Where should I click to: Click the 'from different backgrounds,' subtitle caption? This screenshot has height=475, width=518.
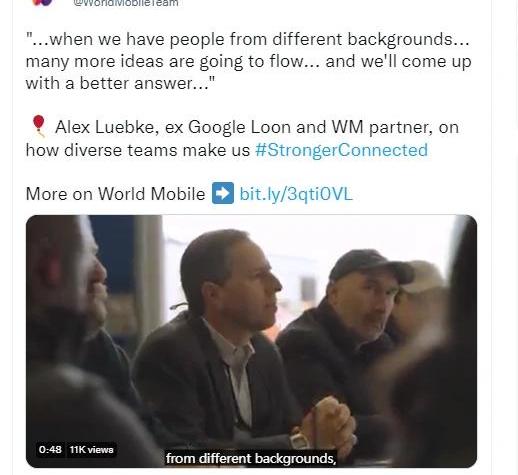pos(251,459)
